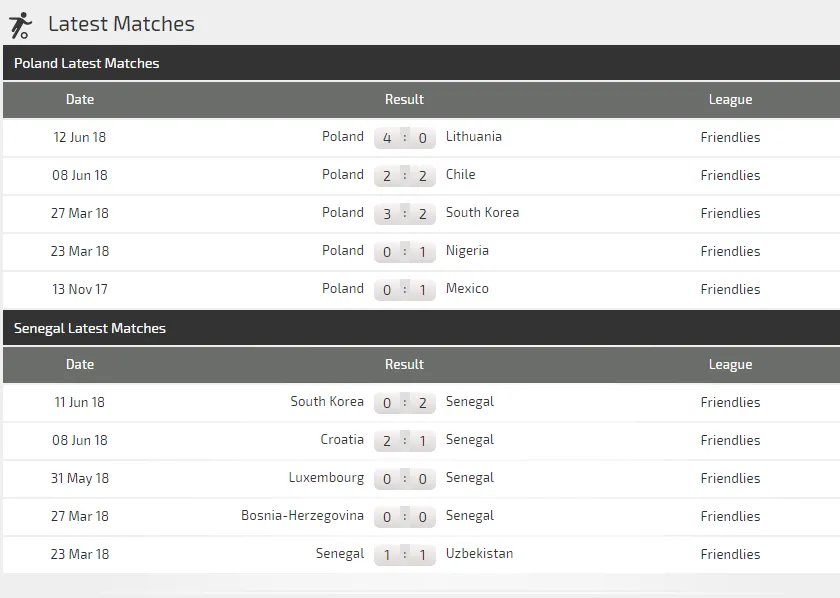Open the Uzbekistan team link
Screen dimensions: 840x598
click(x=479, y=554)
